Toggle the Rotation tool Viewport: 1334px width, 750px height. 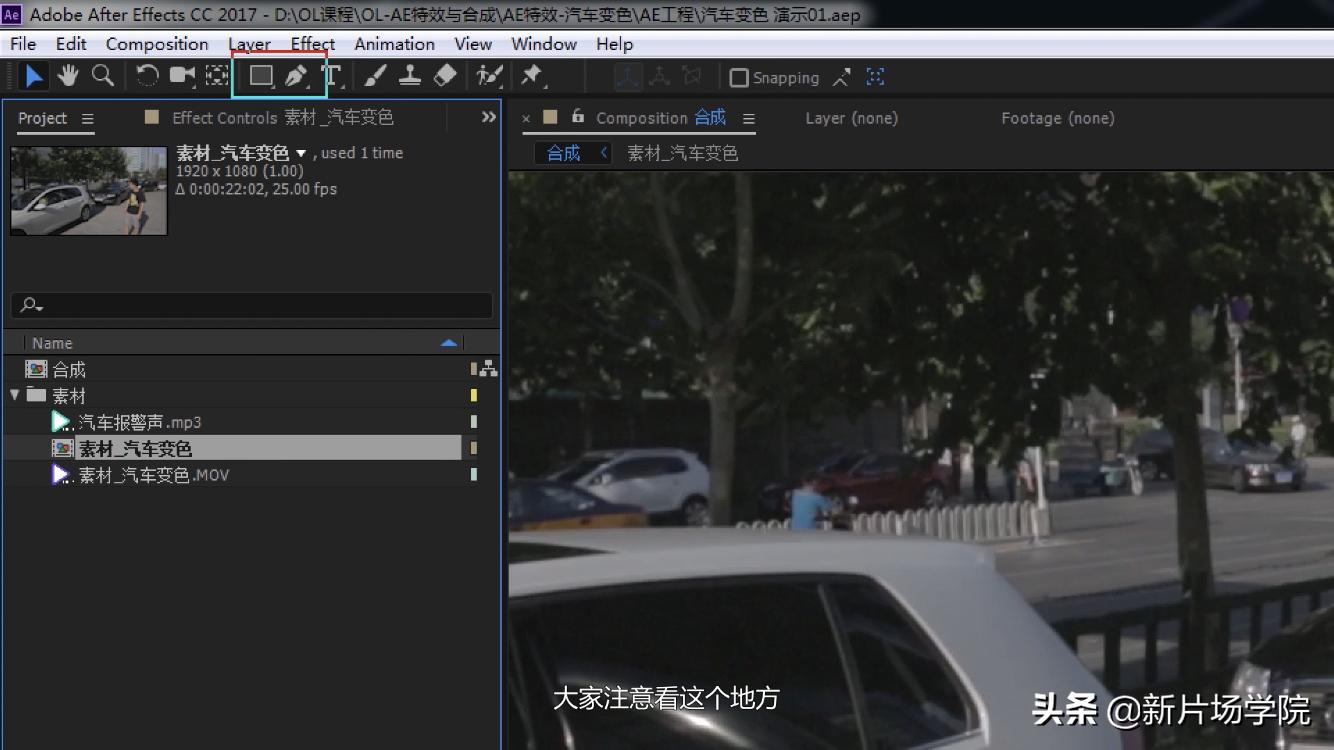point(146,75)
